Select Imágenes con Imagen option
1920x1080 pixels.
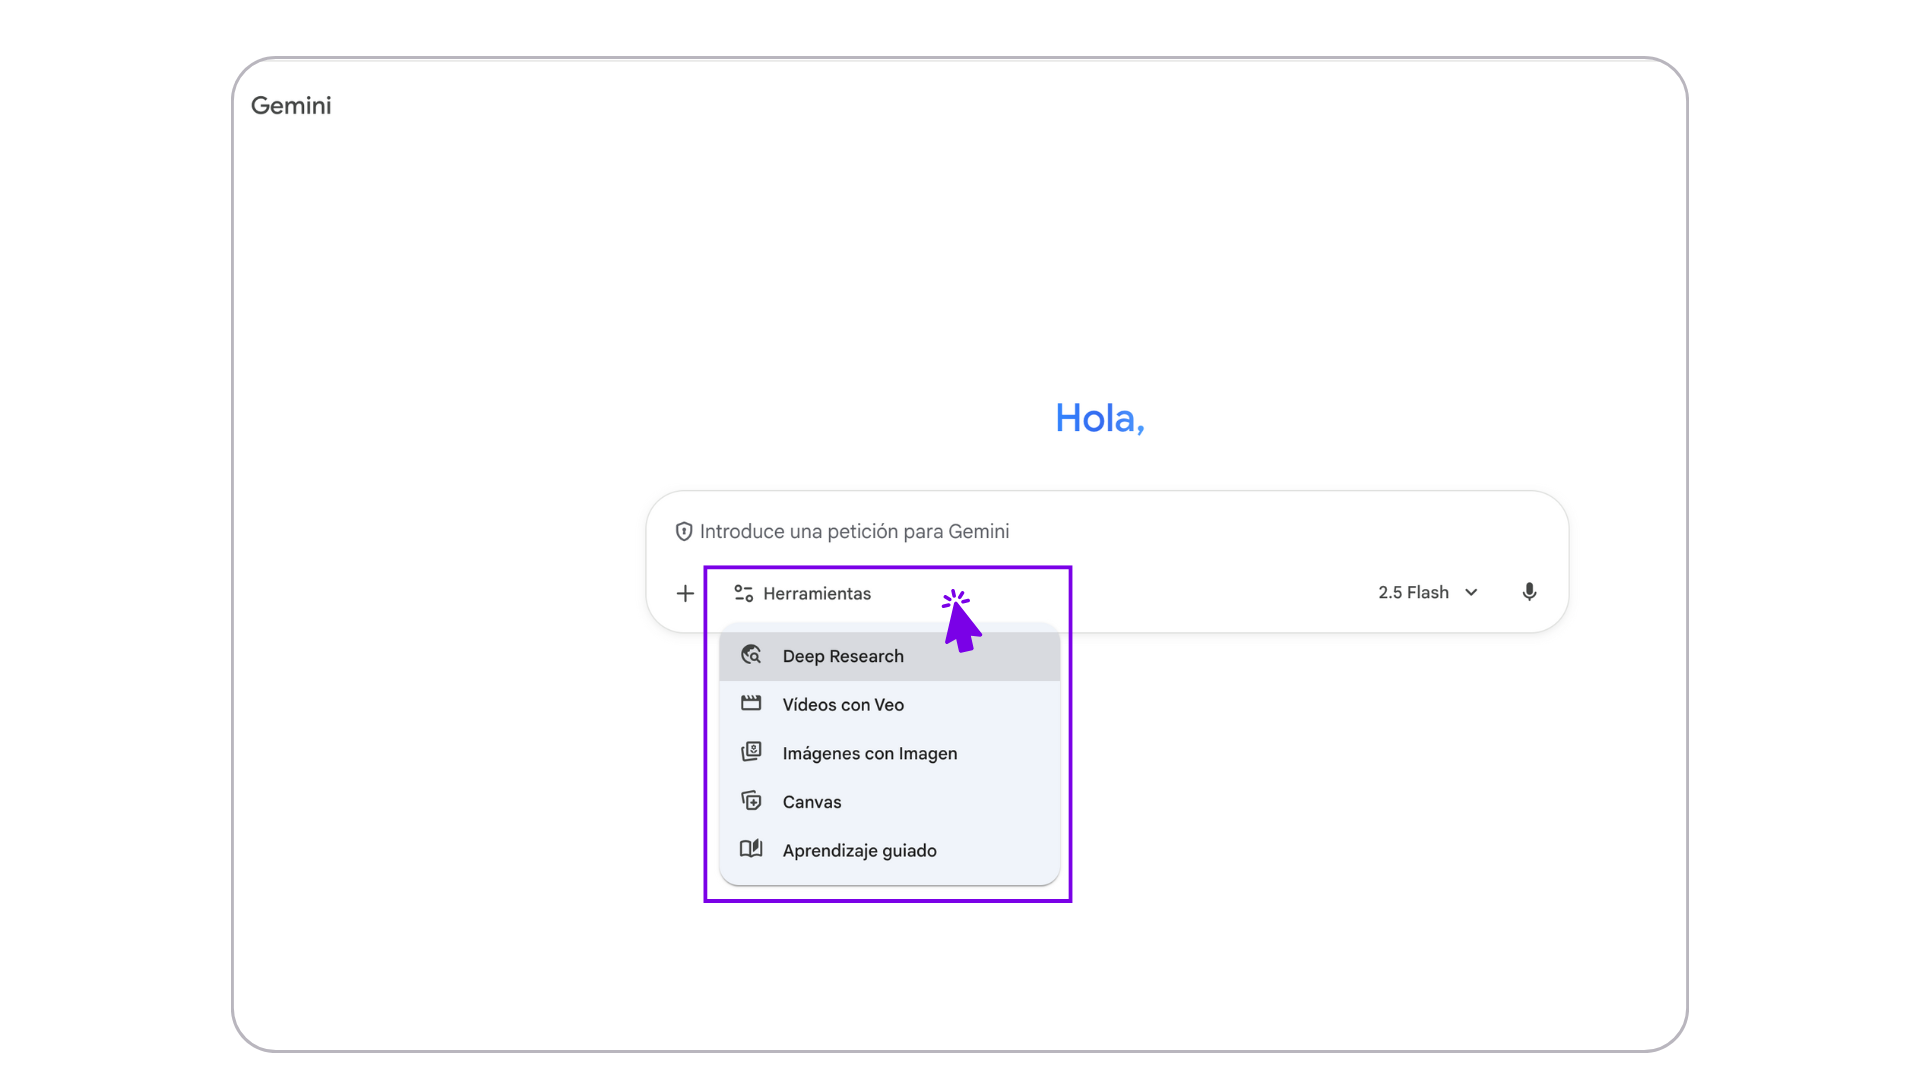(x=869, y=754)
